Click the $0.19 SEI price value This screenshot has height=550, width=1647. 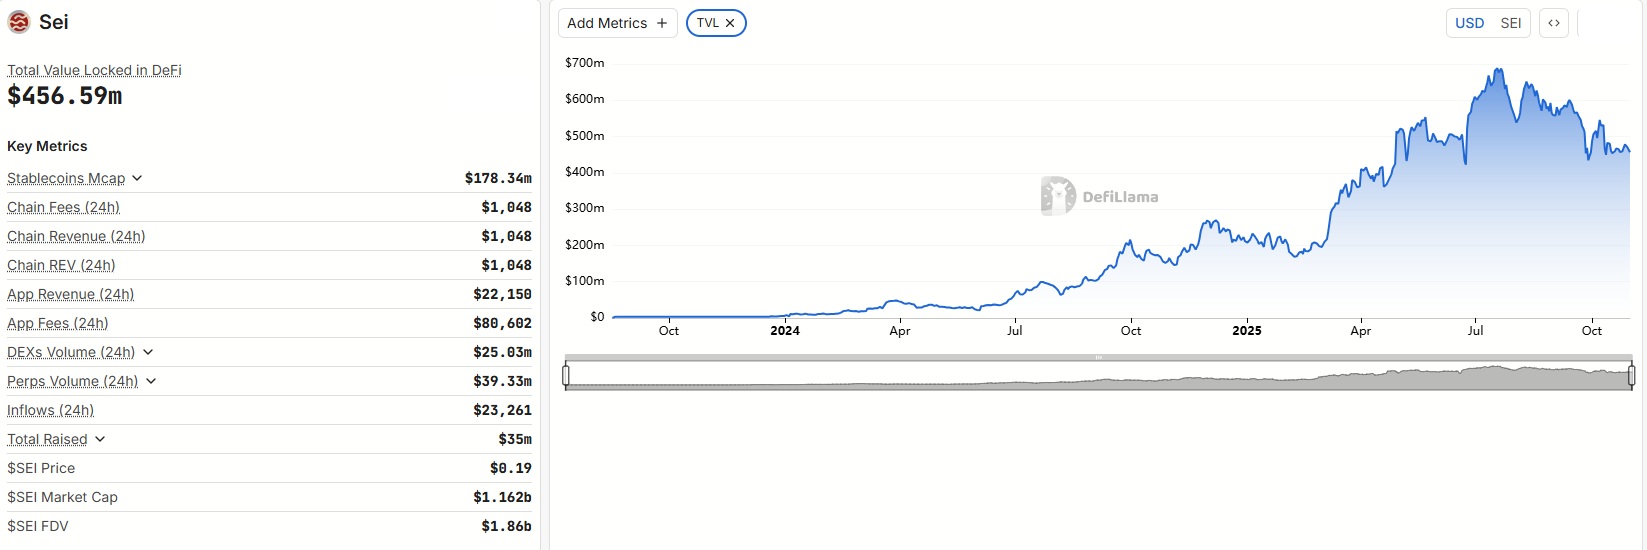tap(511, 468)
